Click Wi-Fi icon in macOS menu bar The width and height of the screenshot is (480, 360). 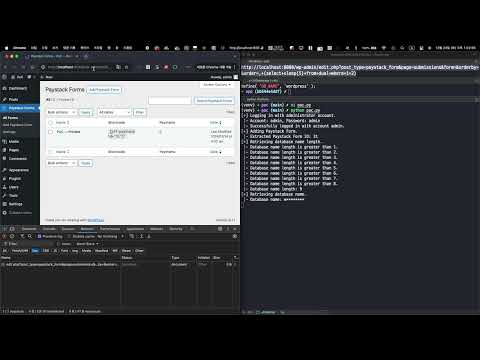(x=384, y=48)
